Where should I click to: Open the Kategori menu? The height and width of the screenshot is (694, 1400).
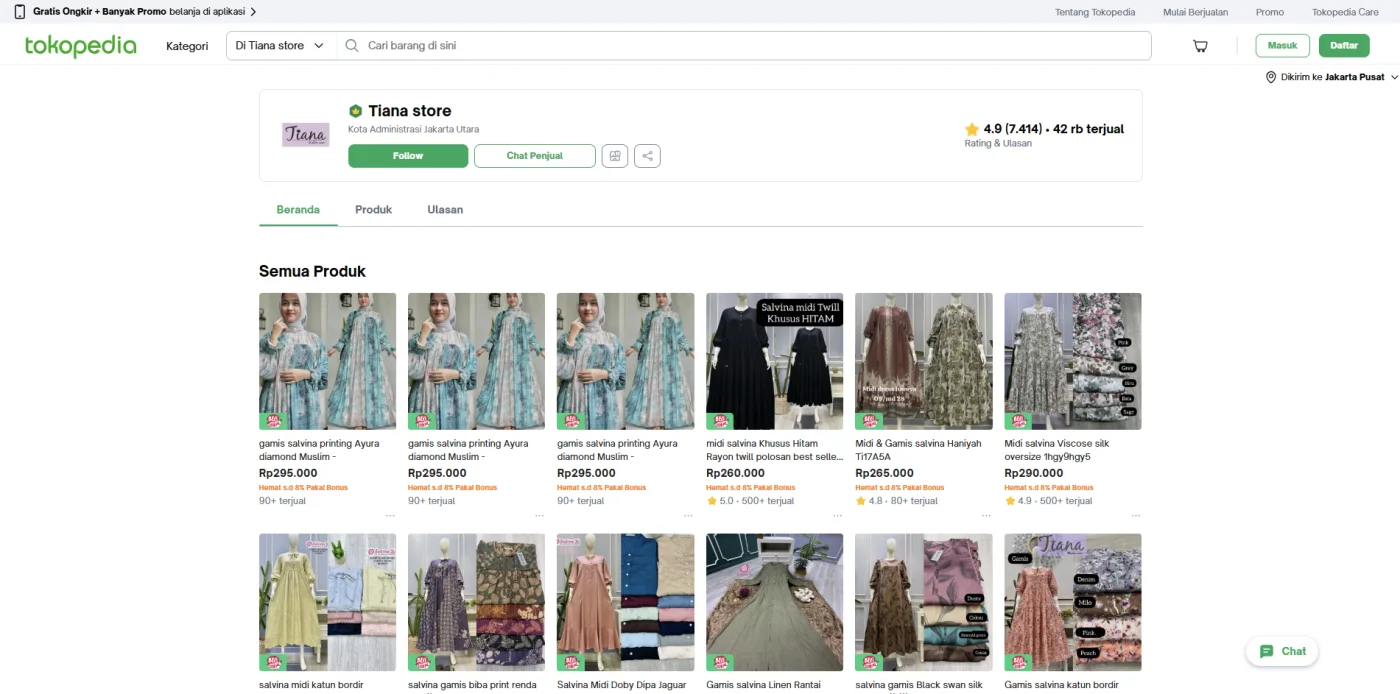point(187,46)
